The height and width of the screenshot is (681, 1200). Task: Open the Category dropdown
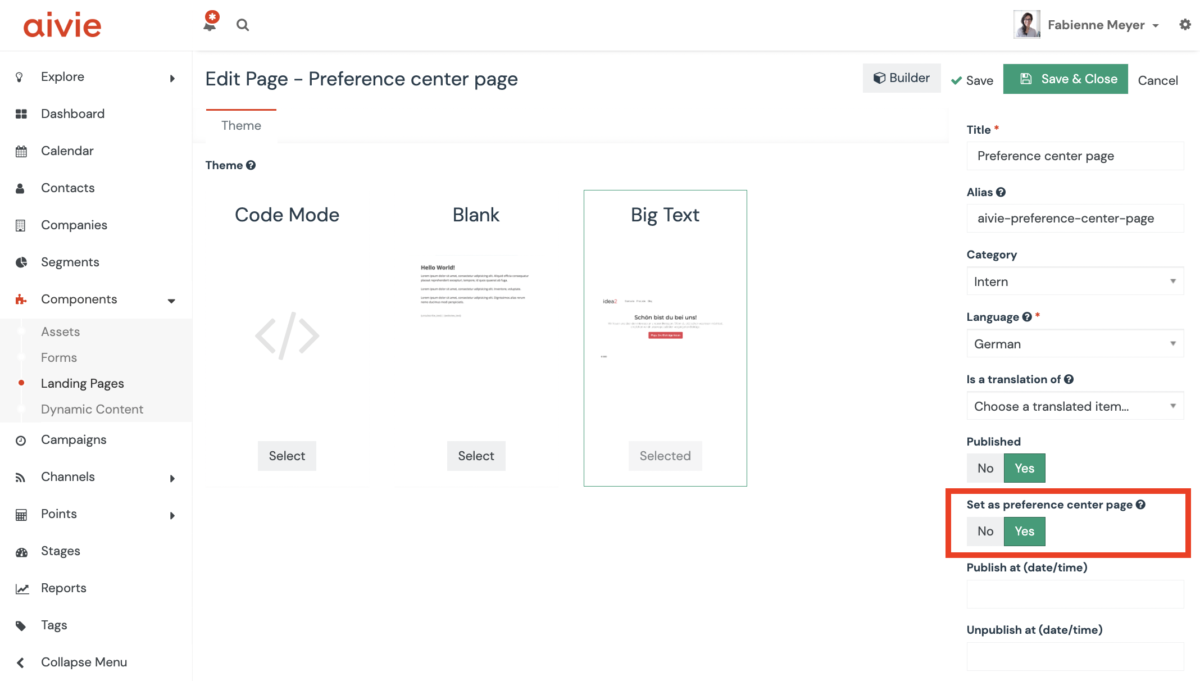(x=1074, y=282)
